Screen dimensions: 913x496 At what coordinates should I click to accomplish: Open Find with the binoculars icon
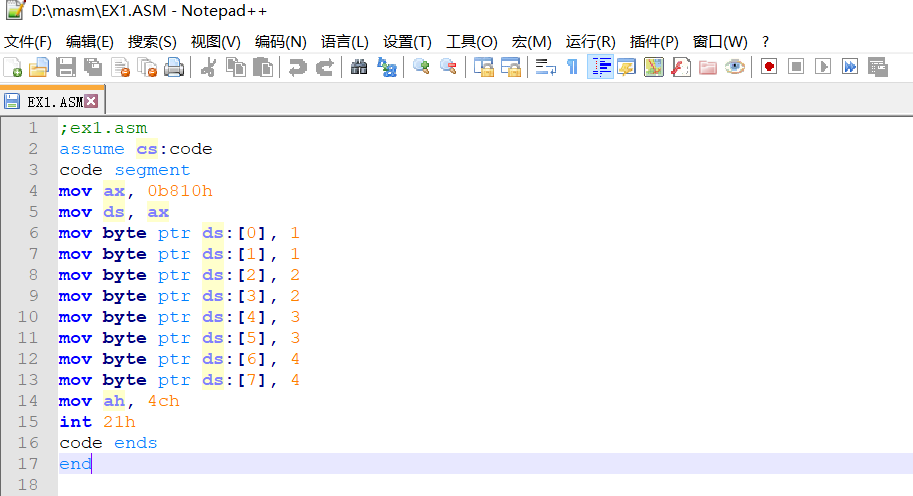(359, 68)
